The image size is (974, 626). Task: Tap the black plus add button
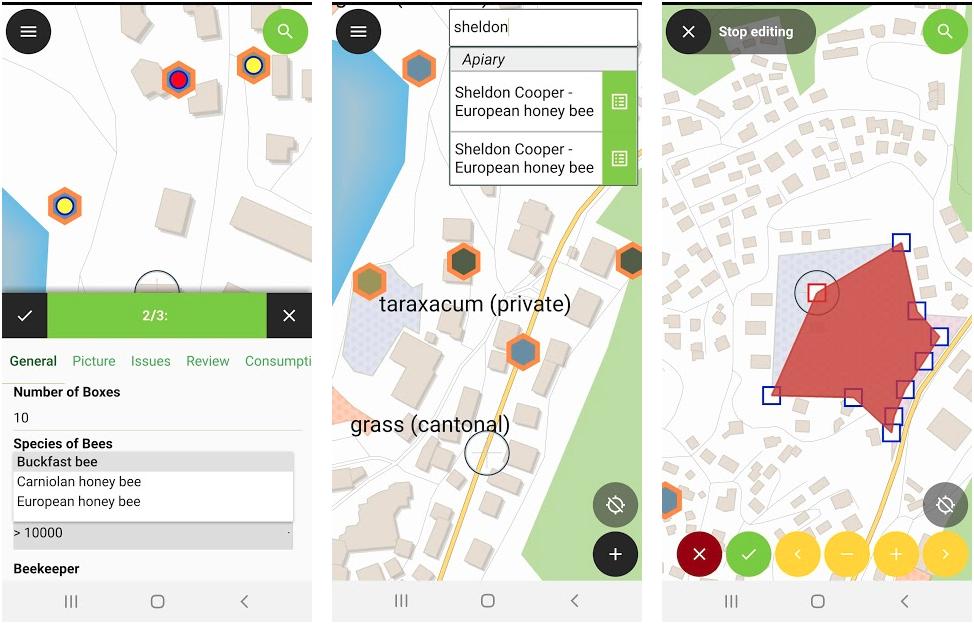point(615,554)
